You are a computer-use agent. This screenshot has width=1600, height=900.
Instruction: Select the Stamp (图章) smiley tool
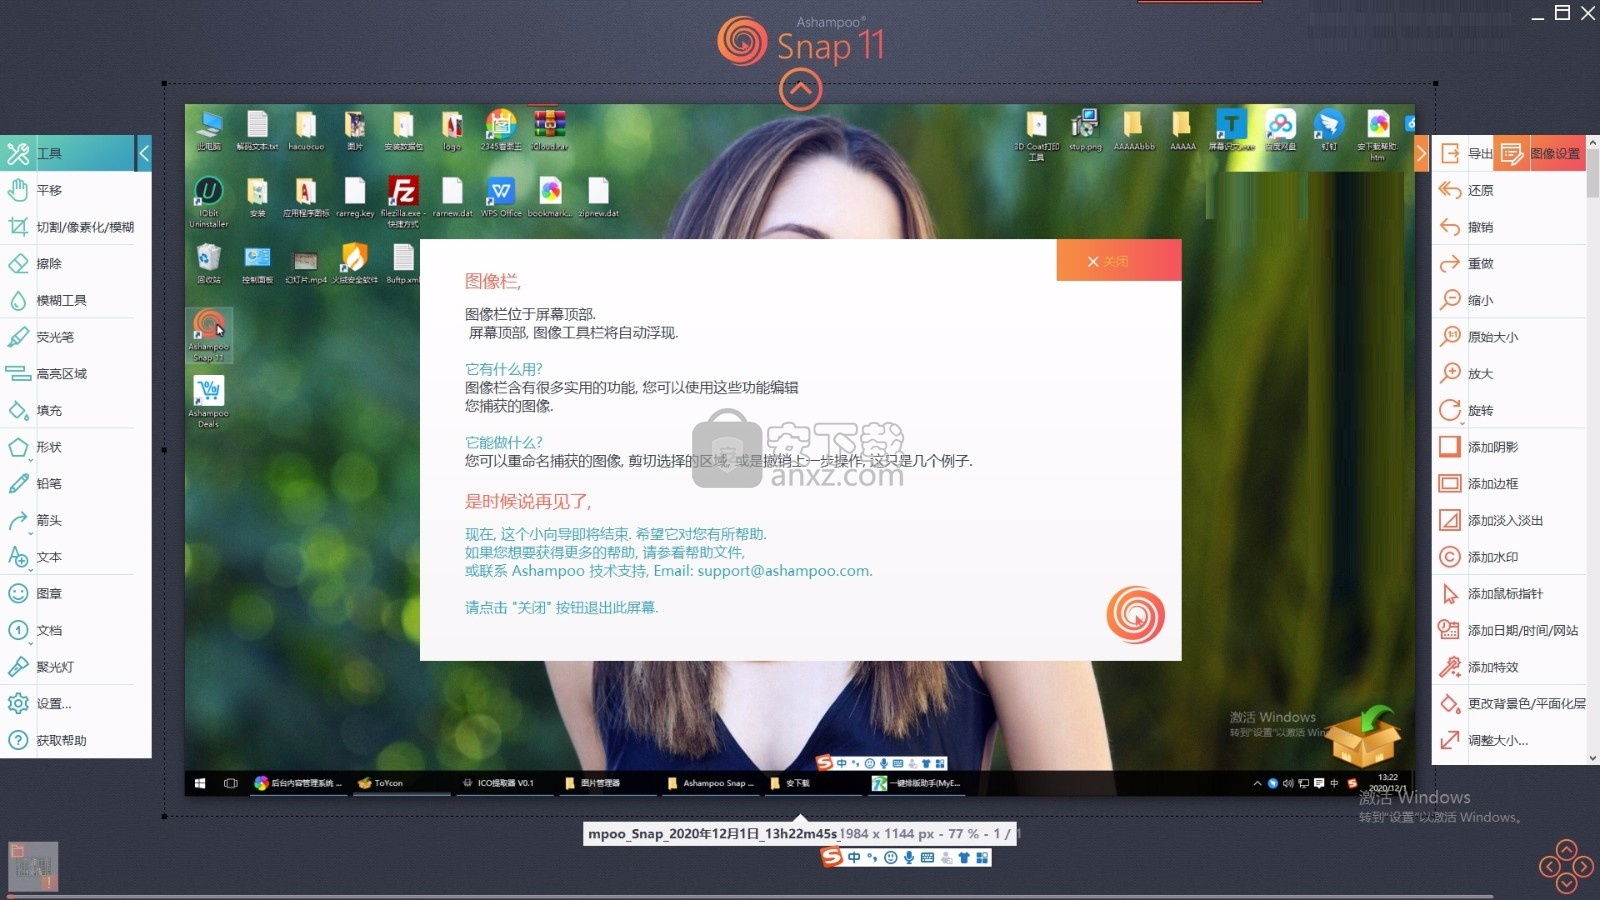pos(67,594)
